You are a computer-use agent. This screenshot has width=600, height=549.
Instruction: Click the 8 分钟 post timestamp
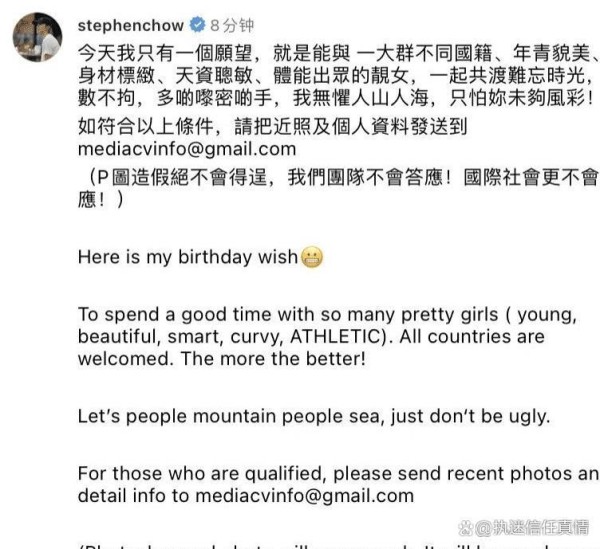[232, 26]
